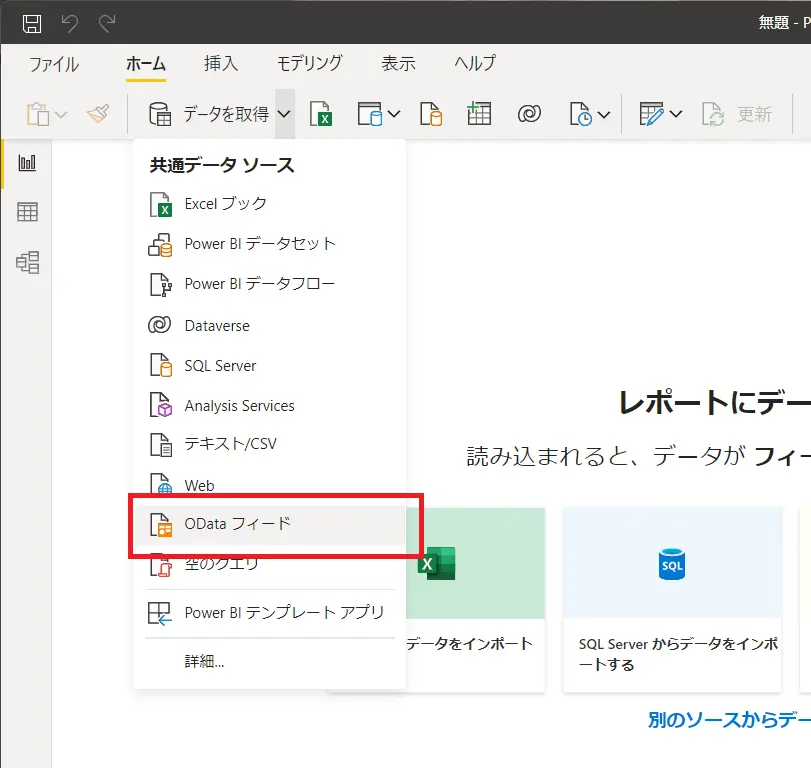Viewport: 811px width, 768px height.
Task: Open the モデリング ribbon tab
Action: pos(309,64)
